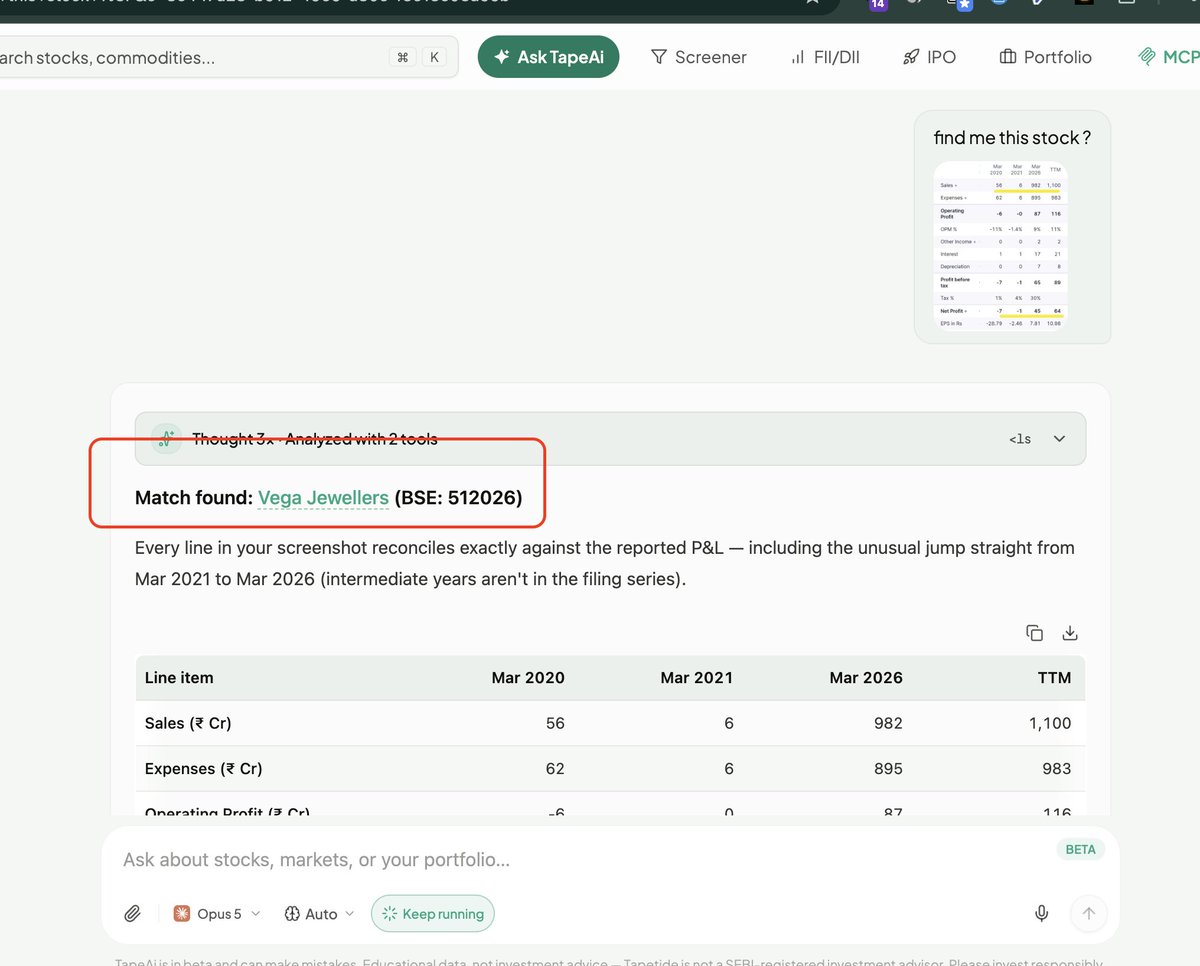This screenshot has width=1200, height=966.
Task: Click the sparkle icon in the Thought header
Action: coord(166,438)
